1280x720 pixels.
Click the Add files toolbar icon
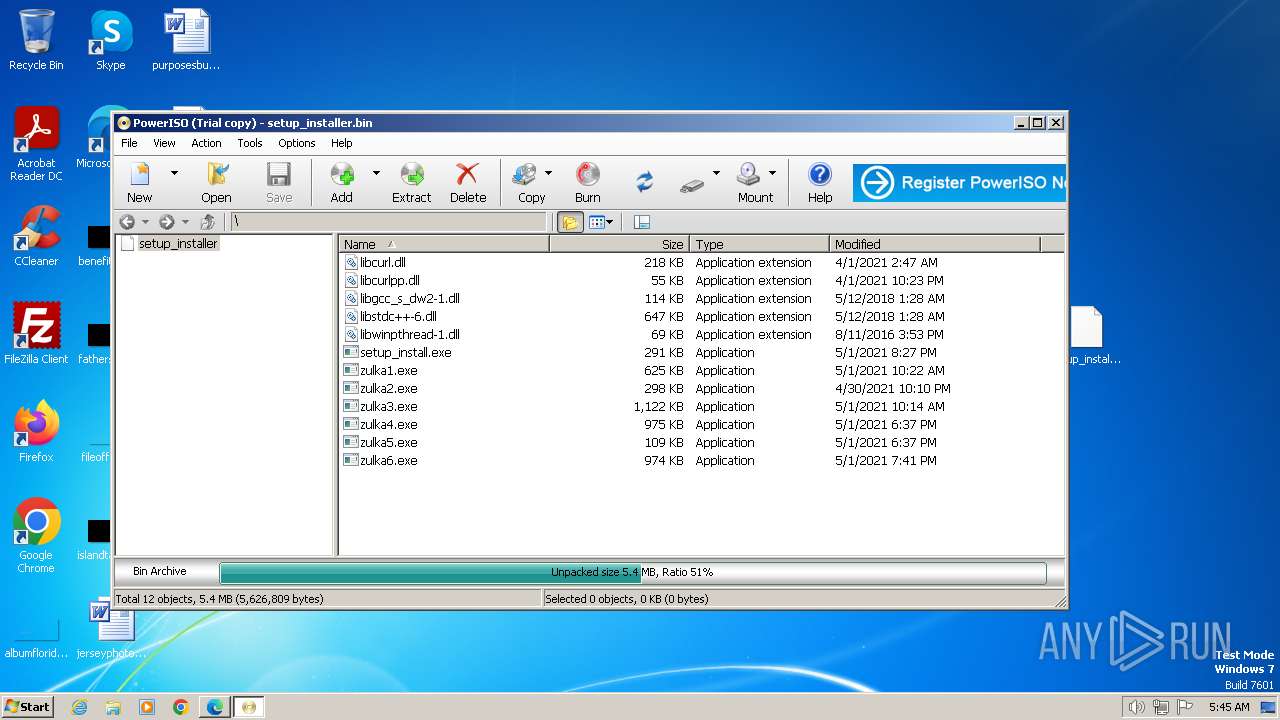(342, 182)
